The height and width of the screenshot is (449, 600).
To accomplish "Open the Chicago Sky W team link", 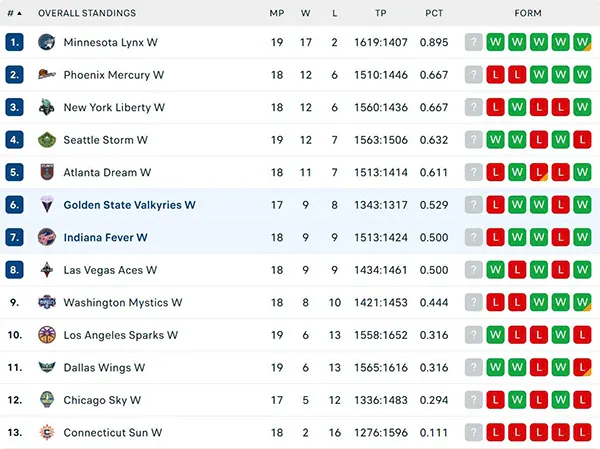I will 102,400.
